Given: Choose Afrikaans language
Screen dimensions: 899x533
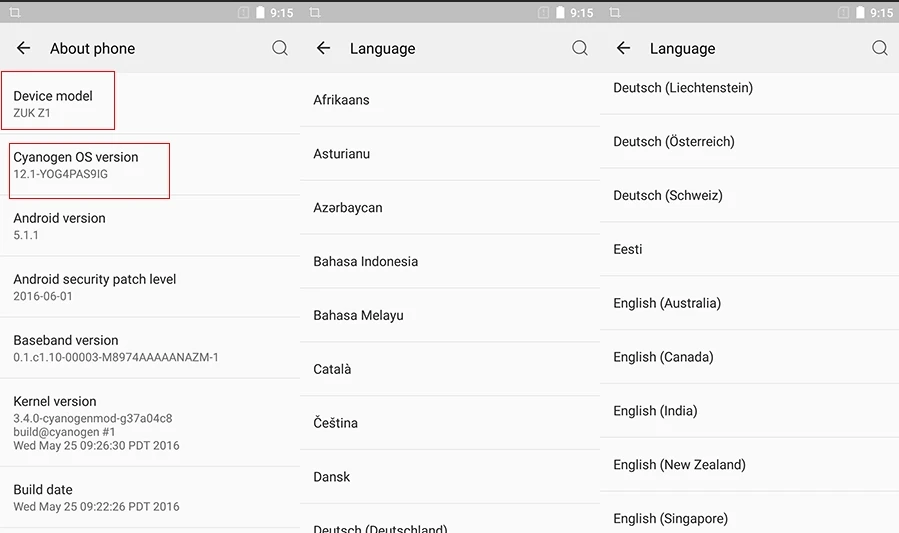Looking at the screenshot, I should tap(450, 100).
